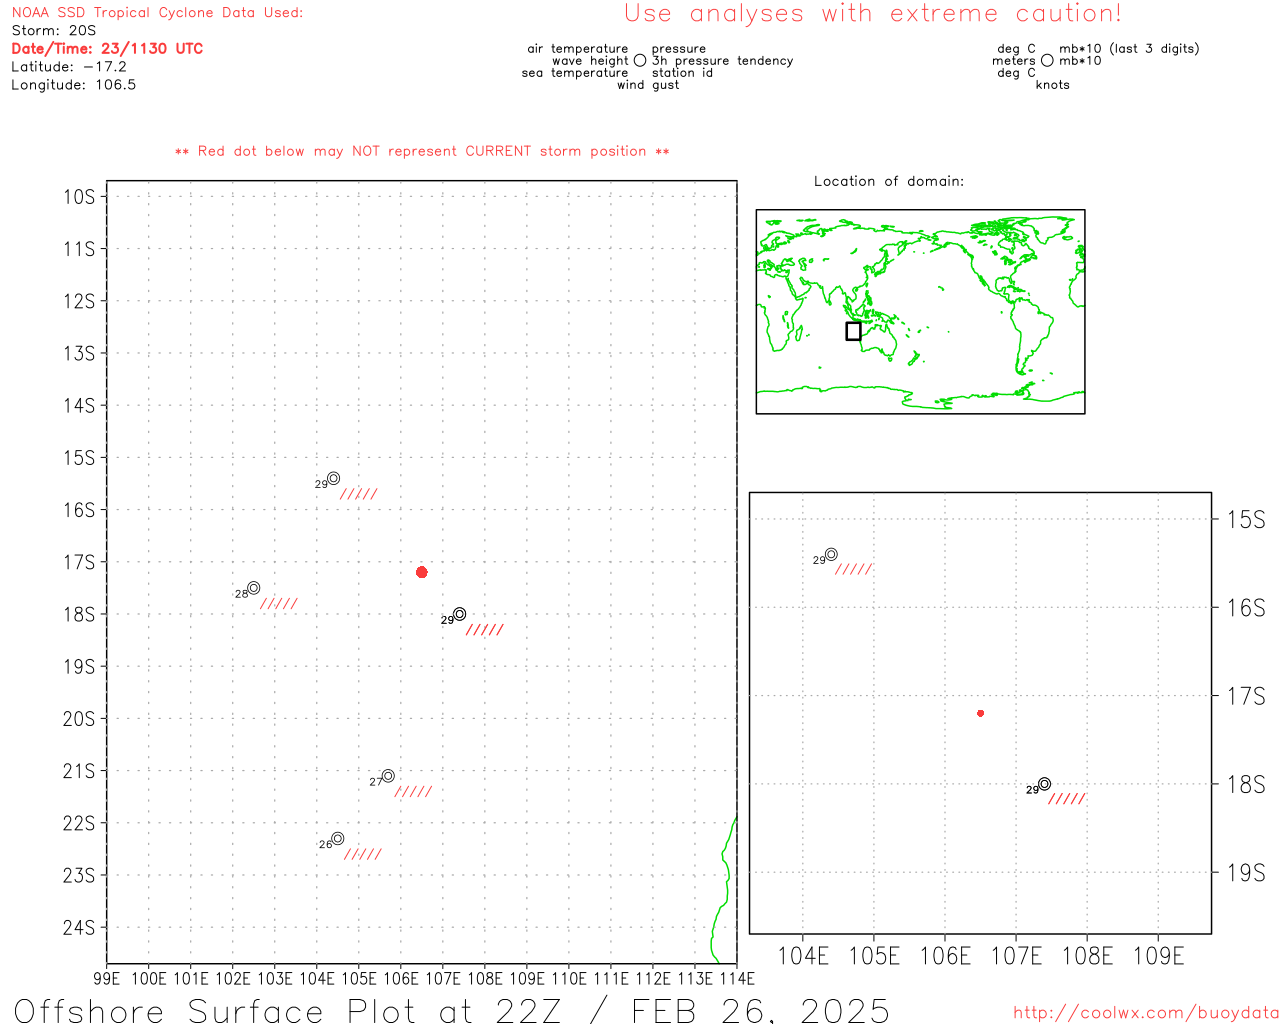The height and width of the screenshot is (1024, 1280).
Task: Select the inset map station circle near 15.4S
Action: pos(831,554)
